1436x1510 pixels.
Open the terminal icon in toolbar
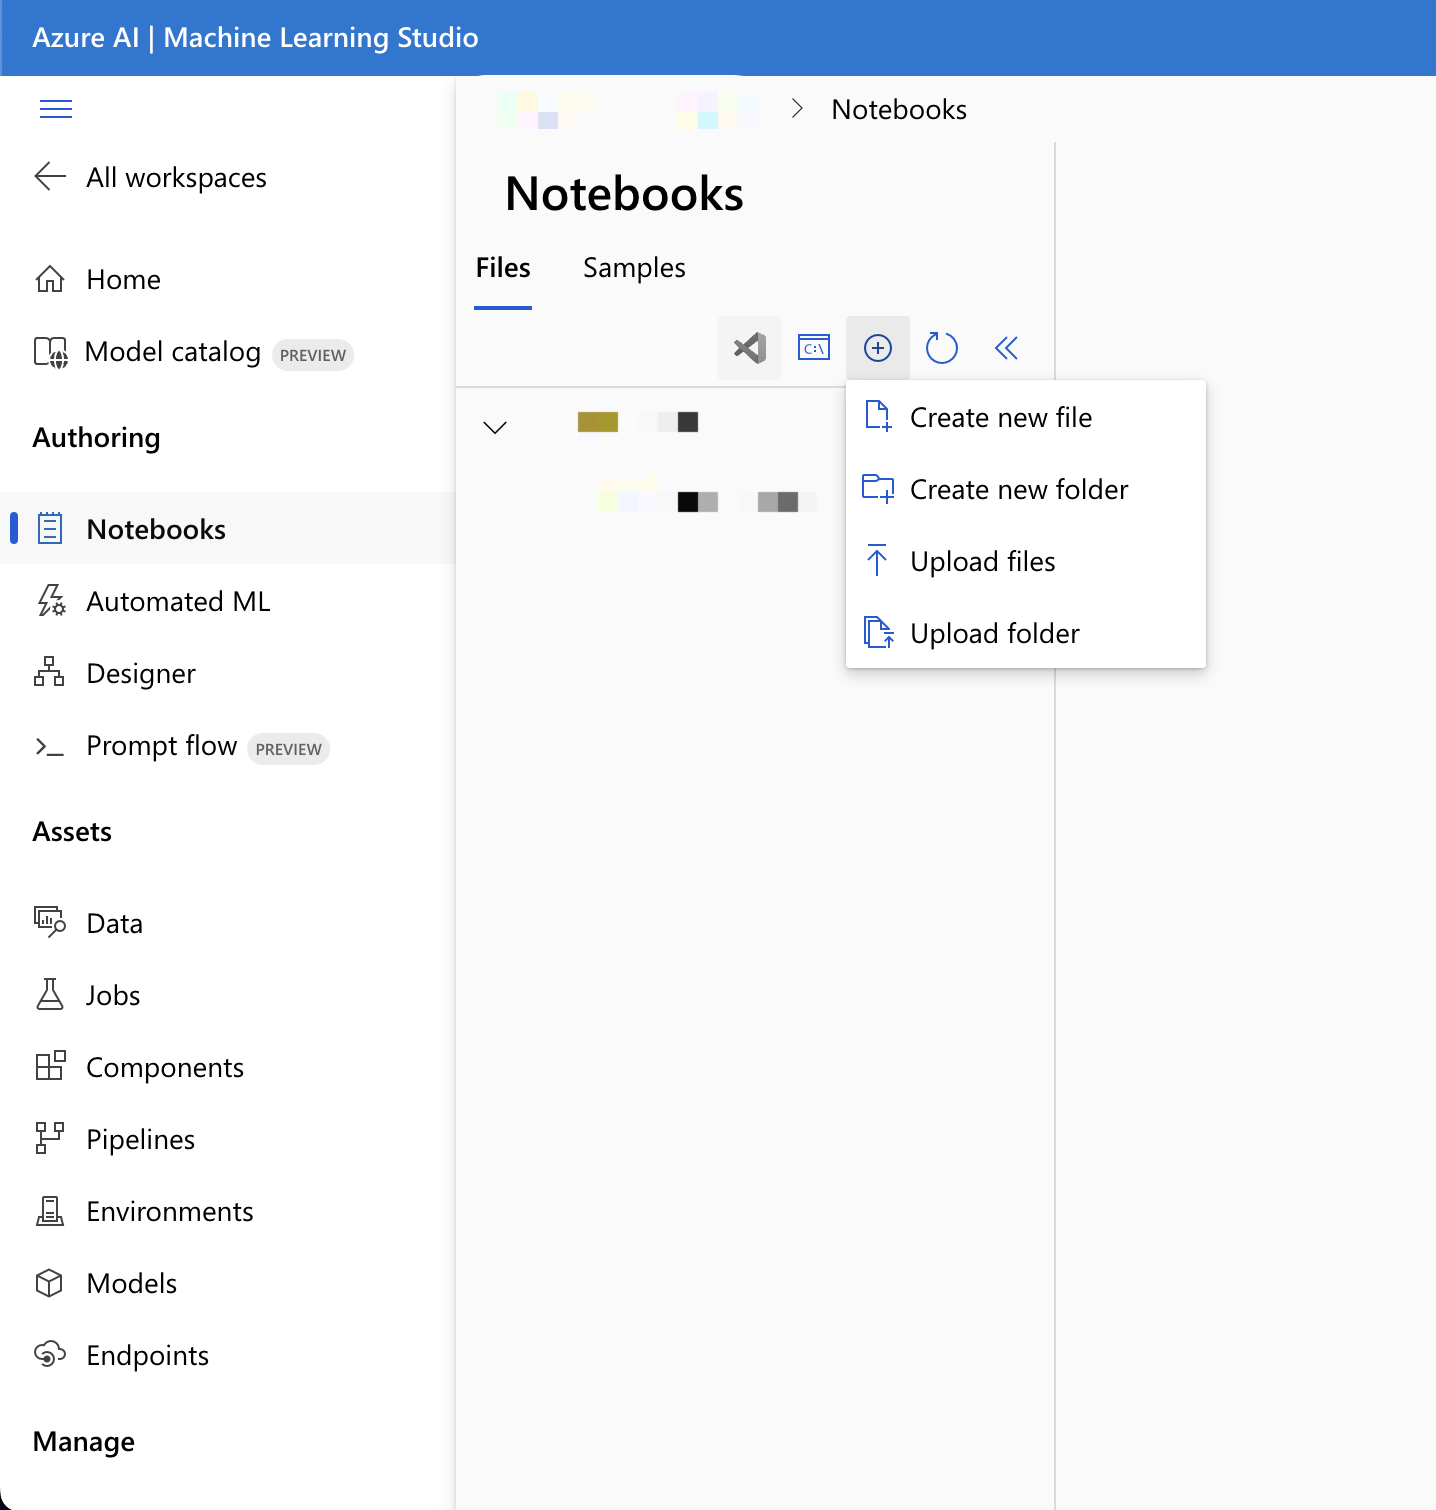pos(814,348)
